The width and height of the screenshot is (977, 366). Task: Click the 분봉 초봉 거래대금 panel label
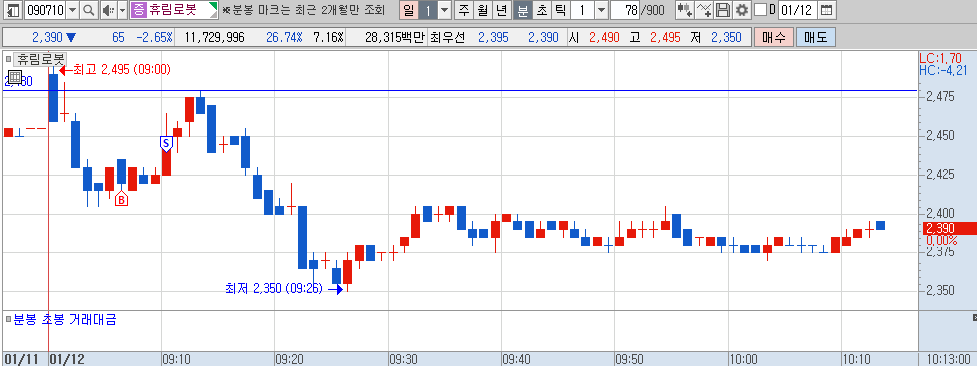(x=65, y=320)
